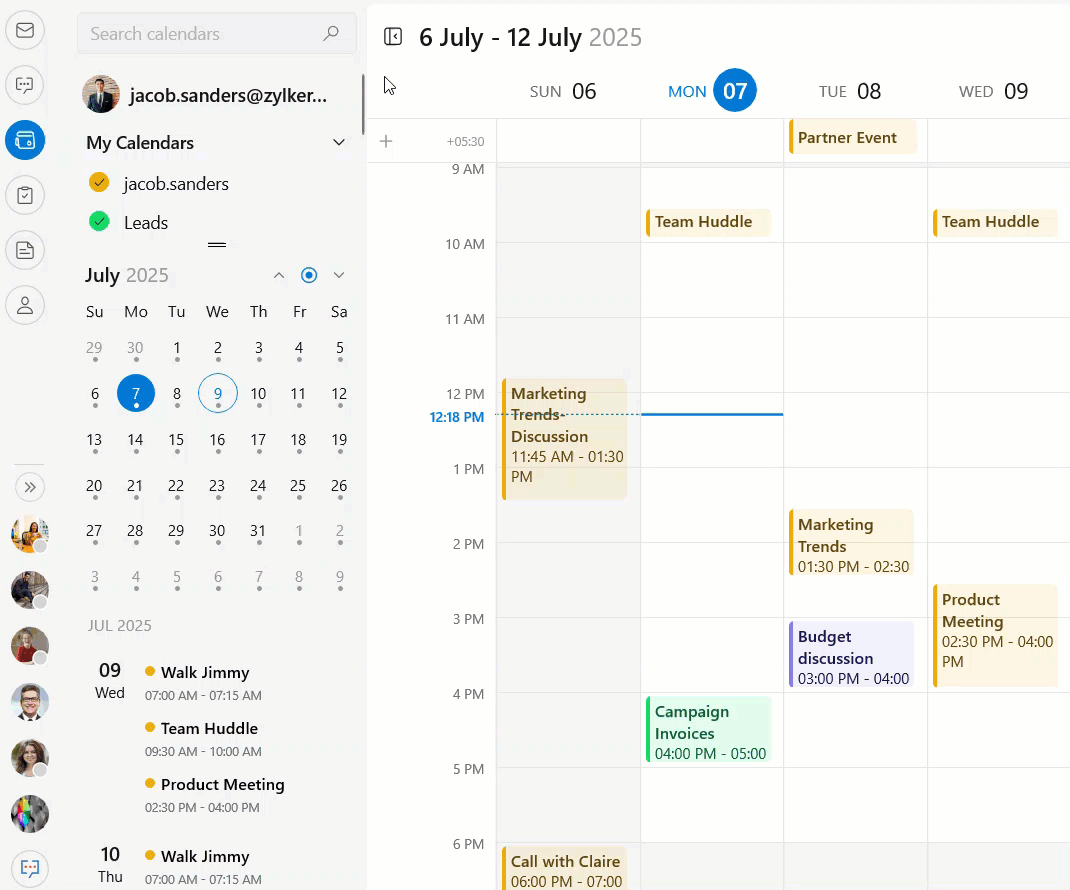This screenshot has width=1070, height=890.
Task: Select the Calendar app icon
Action: (25, 141)
